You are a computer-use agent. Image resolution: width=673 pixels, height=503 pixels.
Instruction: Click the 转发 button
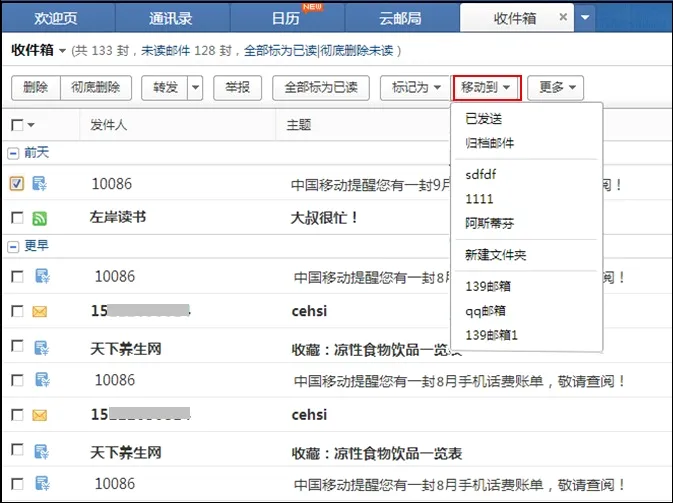(x=165, y=88)
